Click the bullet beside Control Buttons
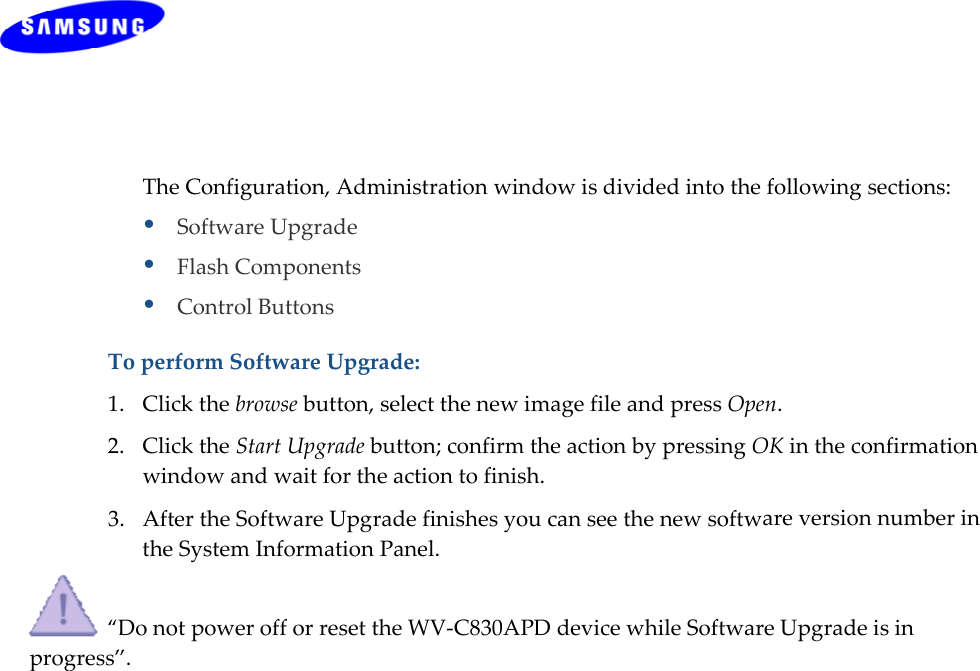The height and width of the screenshot is (671, 980). [149, 305]
